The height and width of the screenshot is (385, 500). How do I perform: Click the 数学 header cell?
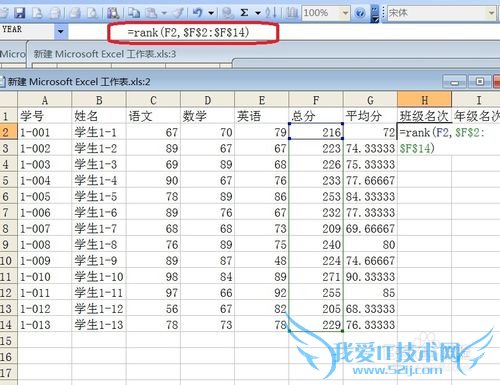(207, 116)
